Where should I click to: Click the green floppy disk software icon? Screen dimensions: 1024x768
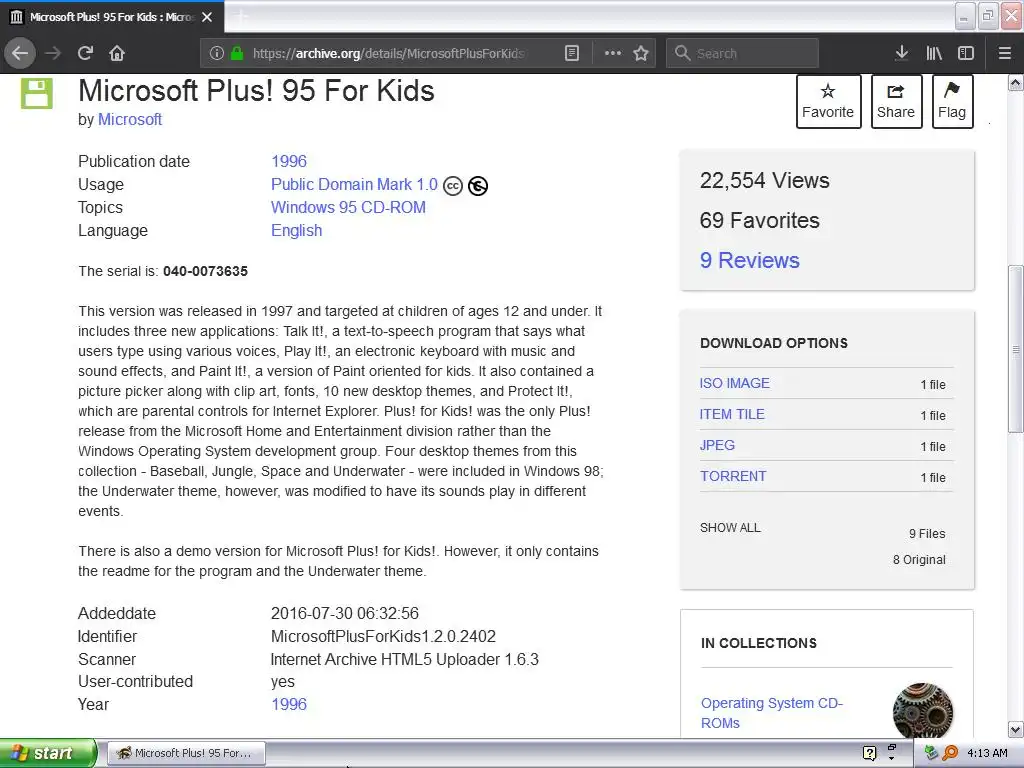pyautogui.click(x=37, y=93)
